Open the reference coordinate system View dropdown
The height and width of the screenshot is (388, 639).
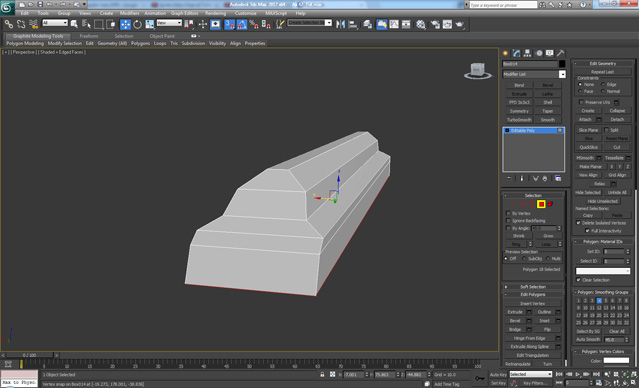pos(169,23)
